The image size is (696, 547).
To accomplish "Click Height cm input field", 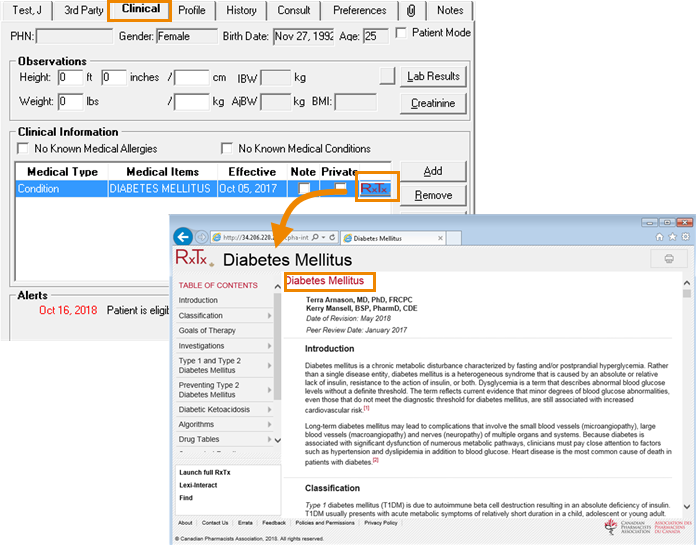I will point(191,77).
